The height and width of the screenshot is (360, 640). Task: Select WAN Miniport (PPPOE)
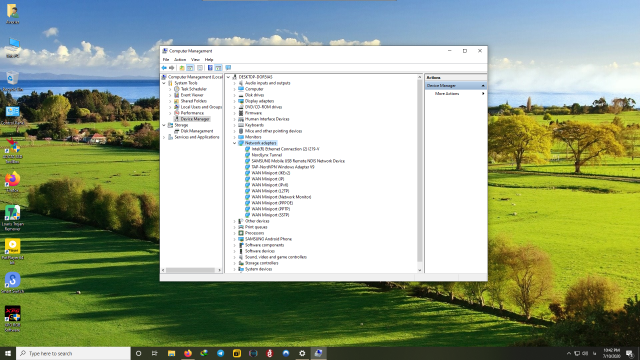pyautogui.click(x=272, y=203)
